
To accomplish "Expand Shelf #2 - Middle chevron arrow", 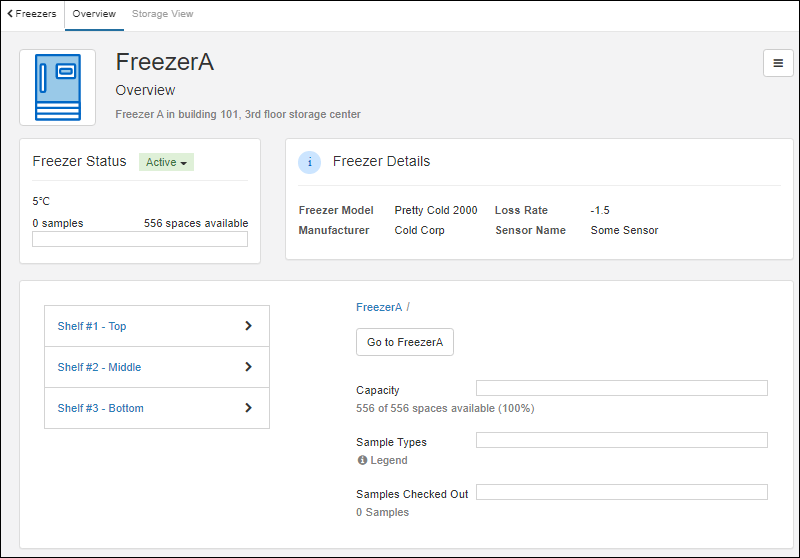I will pyautogui.click(x=248, y=367).
